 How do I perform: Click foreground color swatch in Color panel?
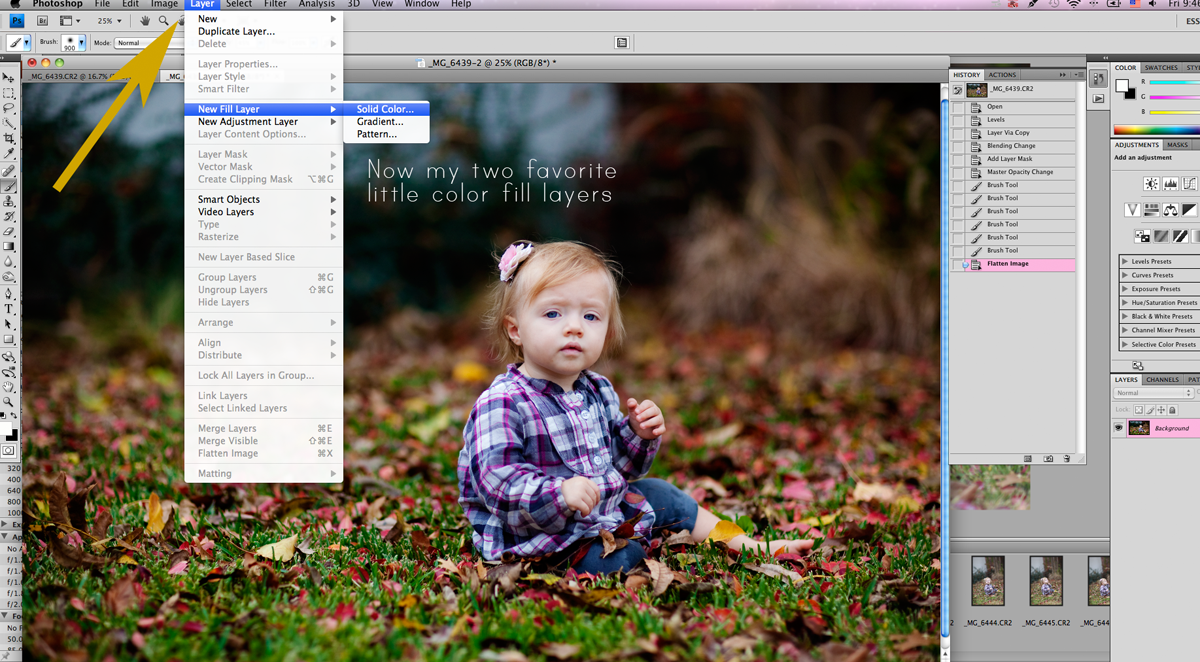coord(1122,85)
